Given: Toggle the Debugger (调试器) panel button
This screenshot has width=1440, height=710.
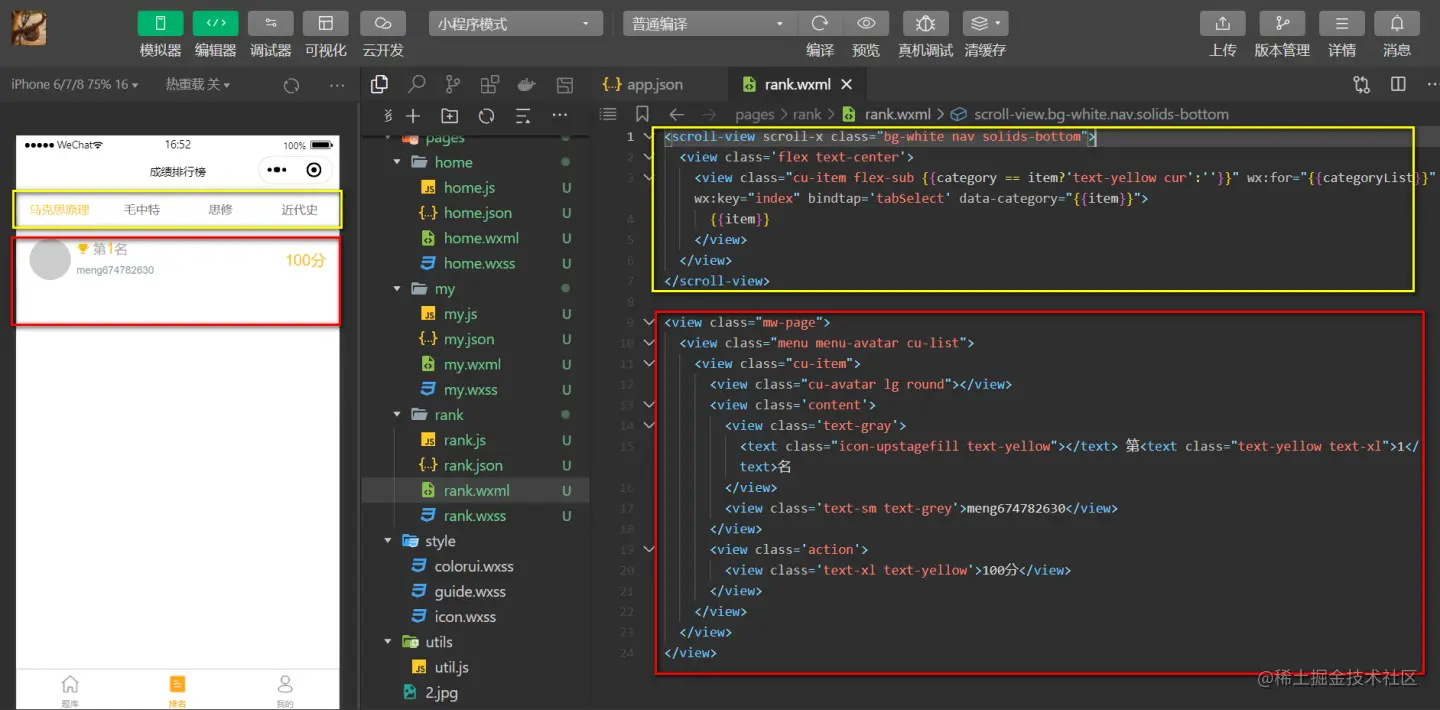Looking at the screenshot, I should pyautogui.click(x=270, y=24).
